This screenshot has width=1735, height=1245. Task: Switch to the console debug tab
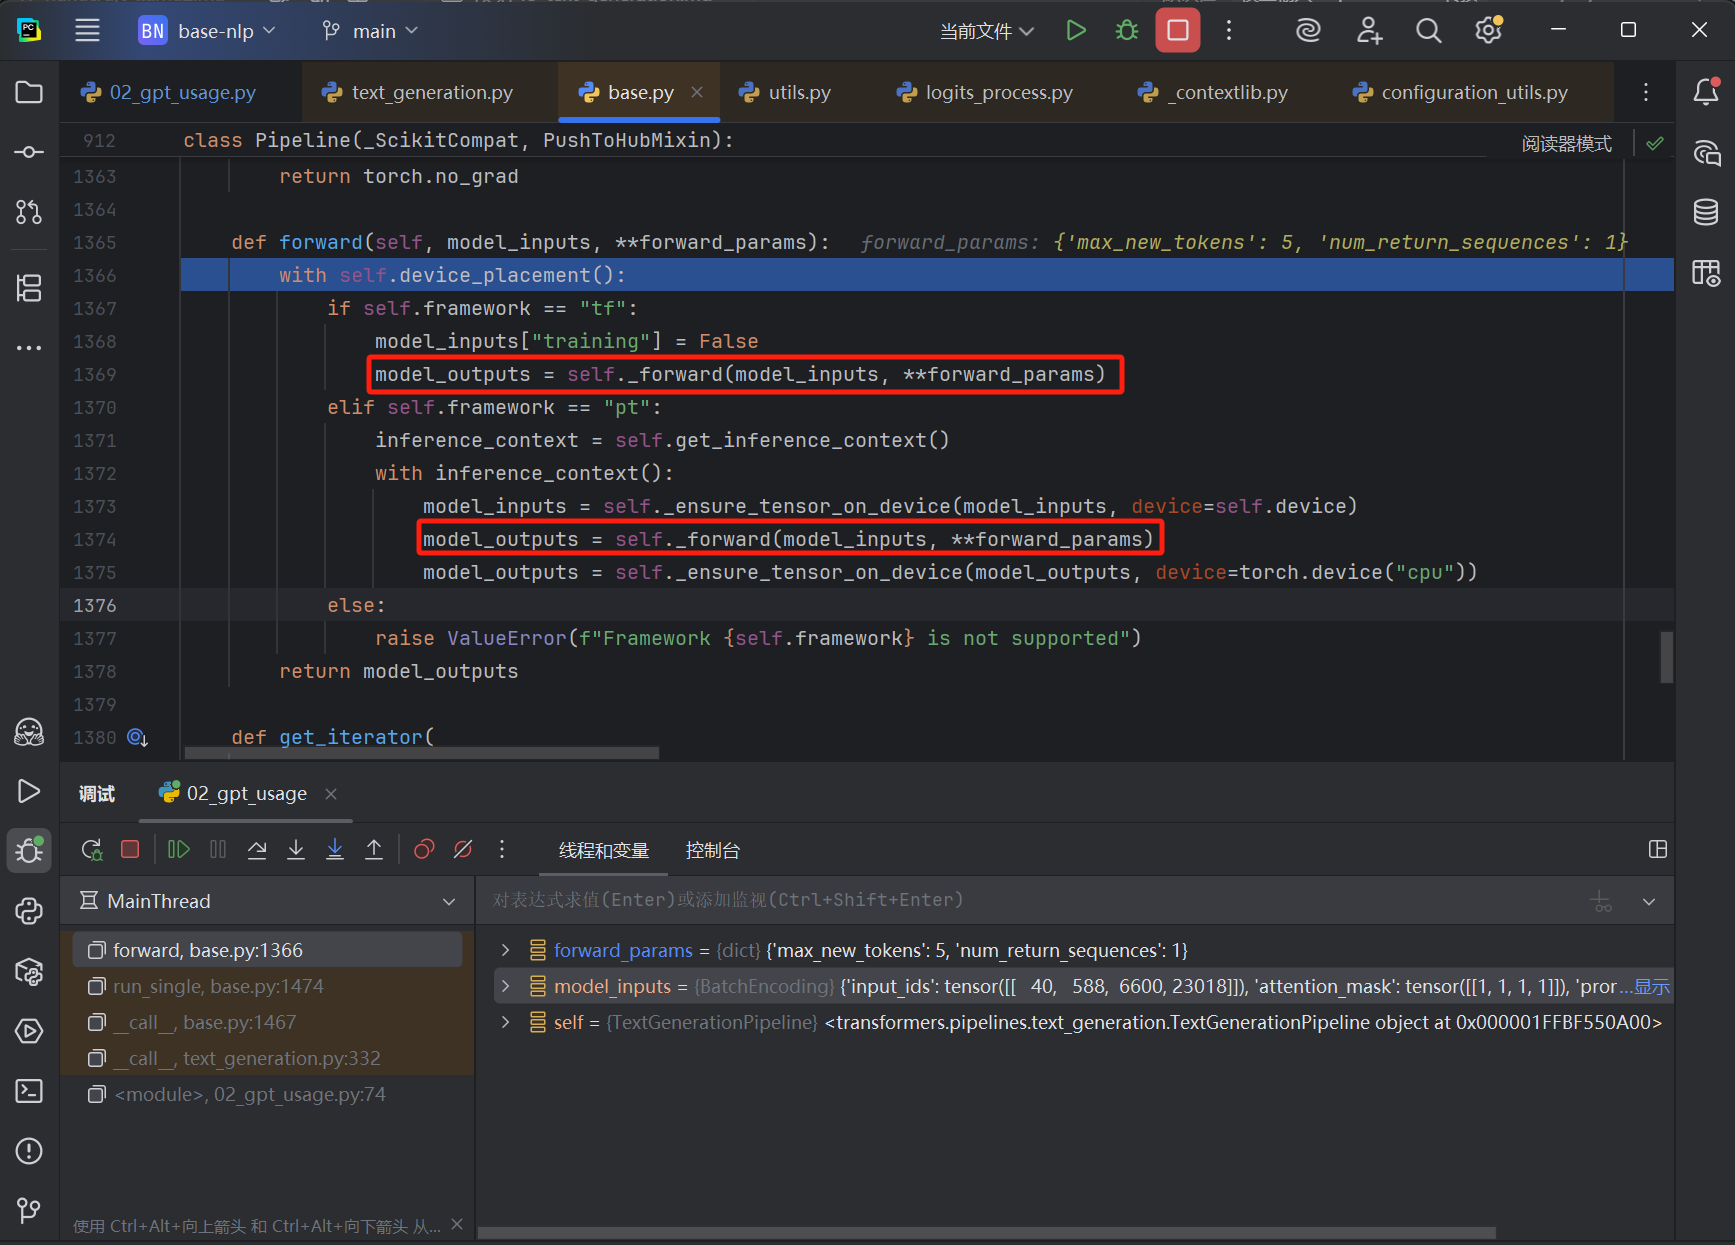point(712,850)
